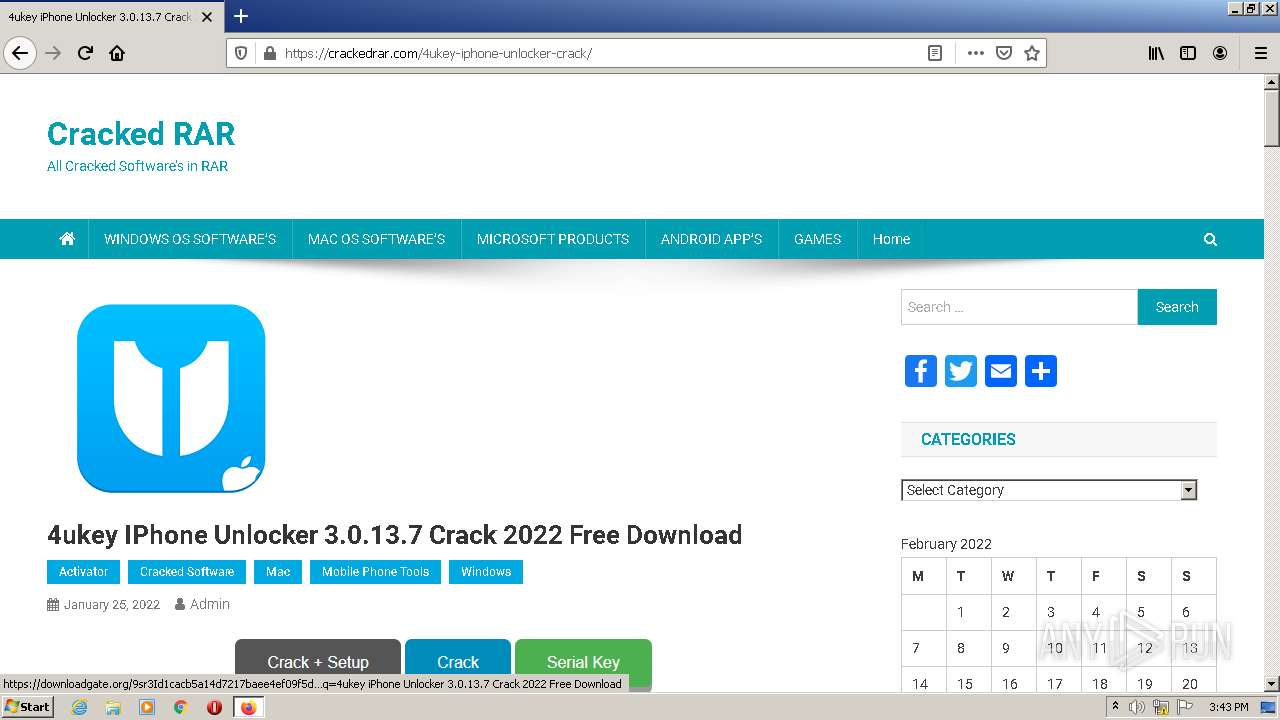Click Search button in sidebar

click(1177, 307)
